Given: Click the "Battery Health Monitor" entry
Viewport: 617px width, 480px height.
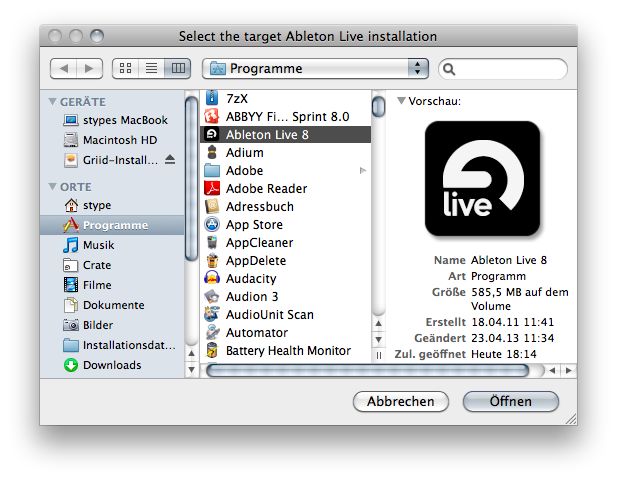Looking at the screenshot, I should [287, 350].
